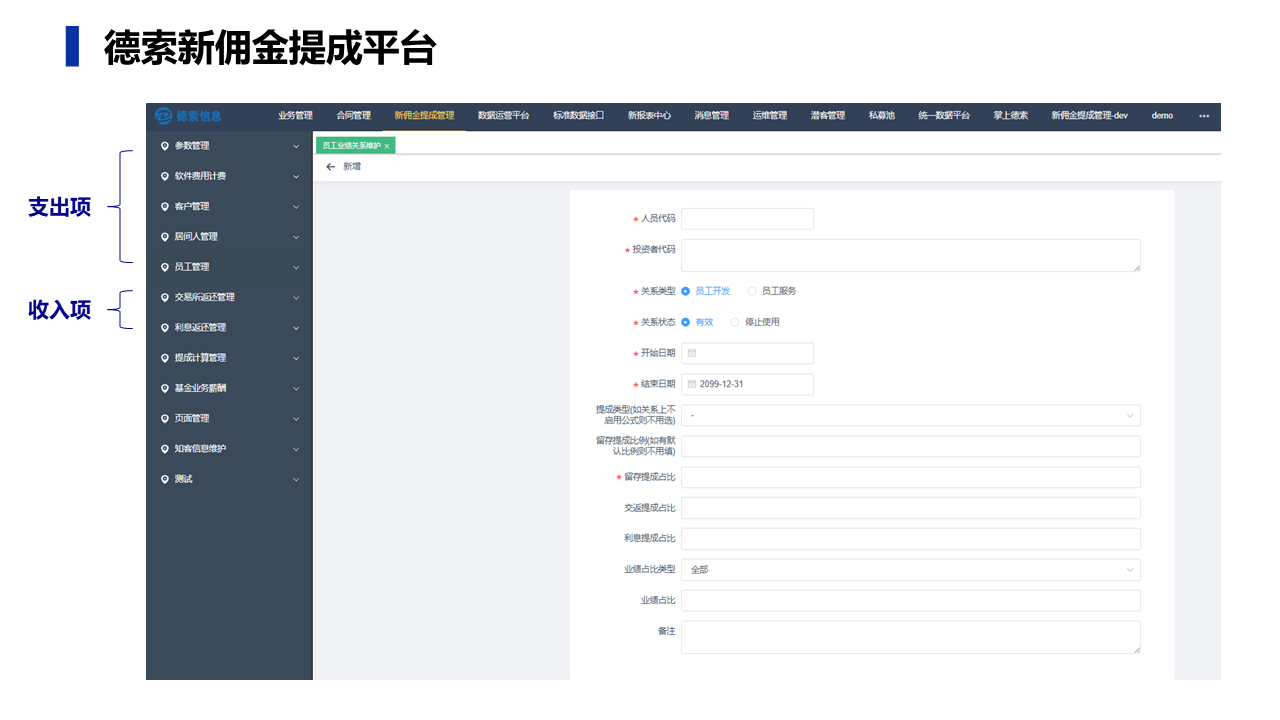
Task: Set relationship status to 有效
Action: pos(697,322)
